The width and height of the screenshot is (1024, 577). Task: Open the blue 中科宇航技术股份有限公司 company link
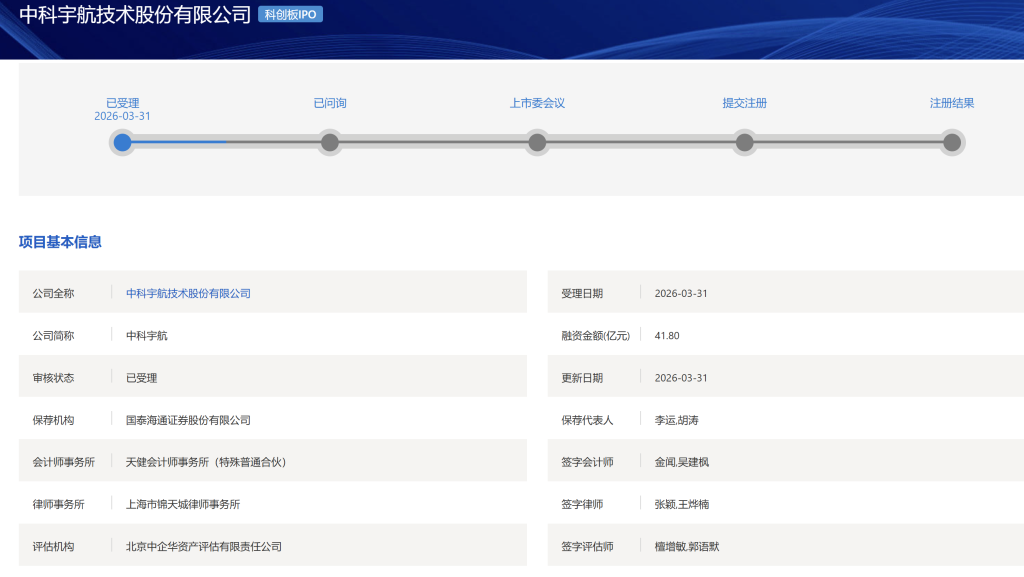(188, 293)
